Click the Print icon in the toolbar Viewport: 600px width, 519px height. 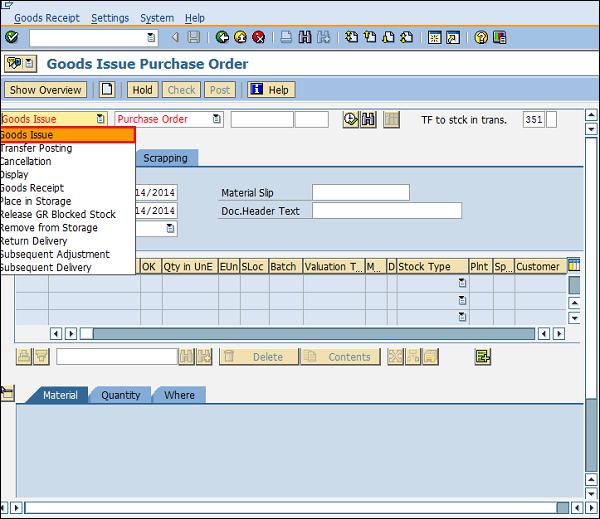point(287,37)
